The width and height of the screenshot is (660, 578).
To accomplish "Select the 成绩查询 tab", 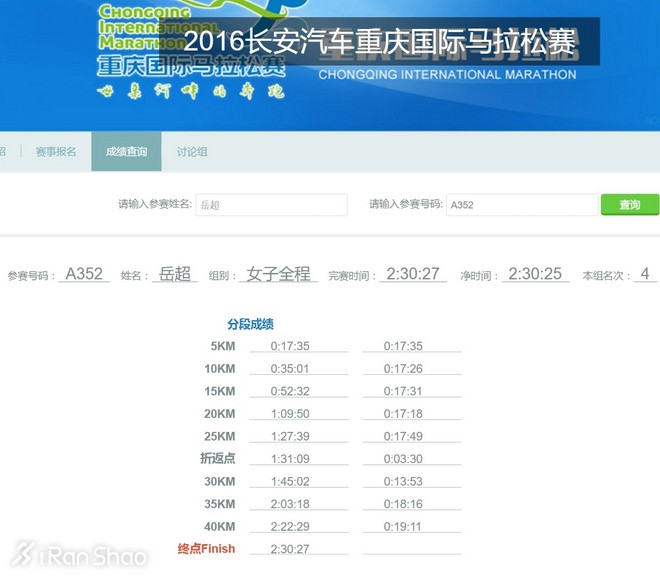I will pos(126,152).
